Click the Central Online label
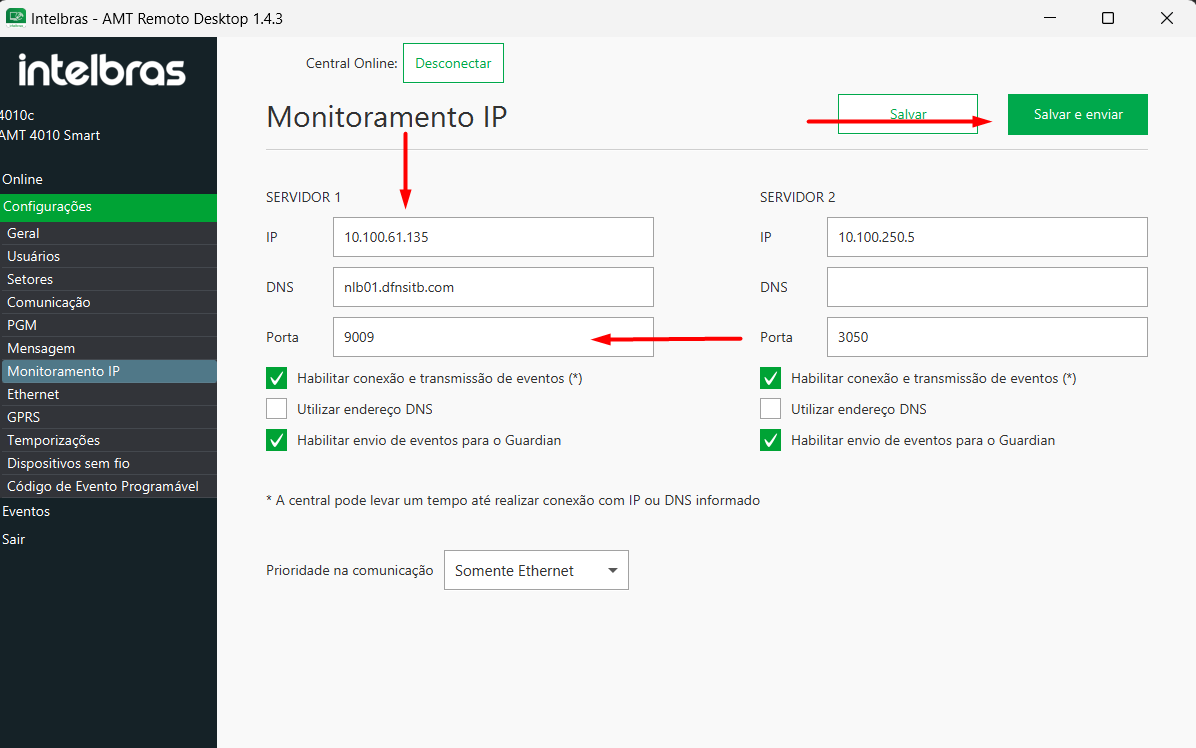Image resolution: width=1196 pixels, height=748 pixels. tap(352, 63)
